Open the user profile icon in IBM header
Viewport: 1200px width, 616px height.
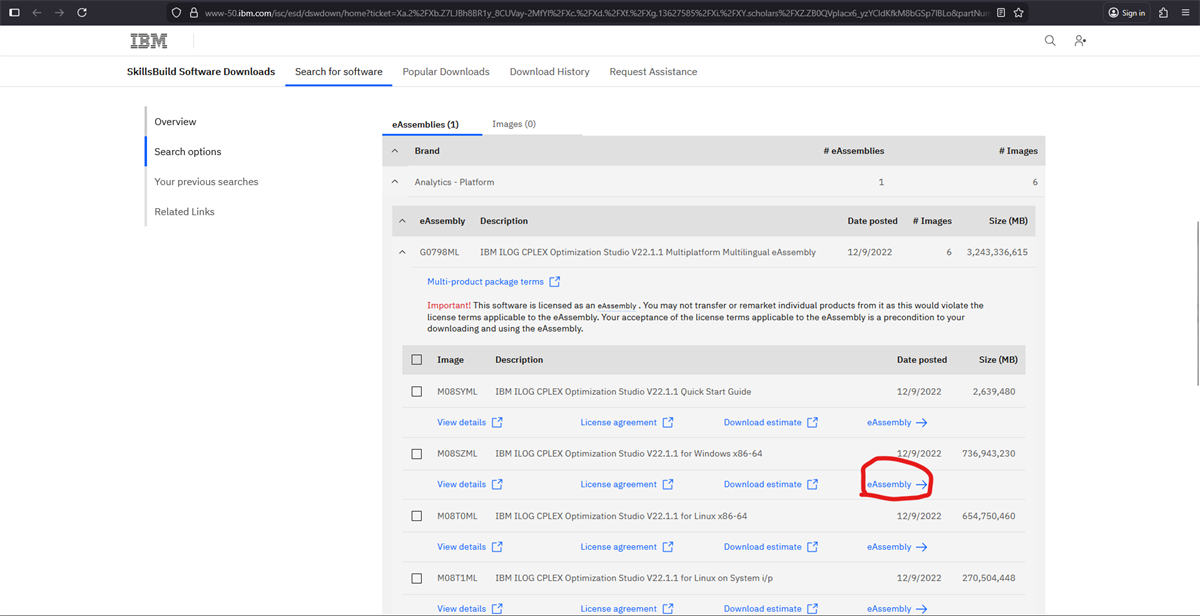click(1080, 41)
